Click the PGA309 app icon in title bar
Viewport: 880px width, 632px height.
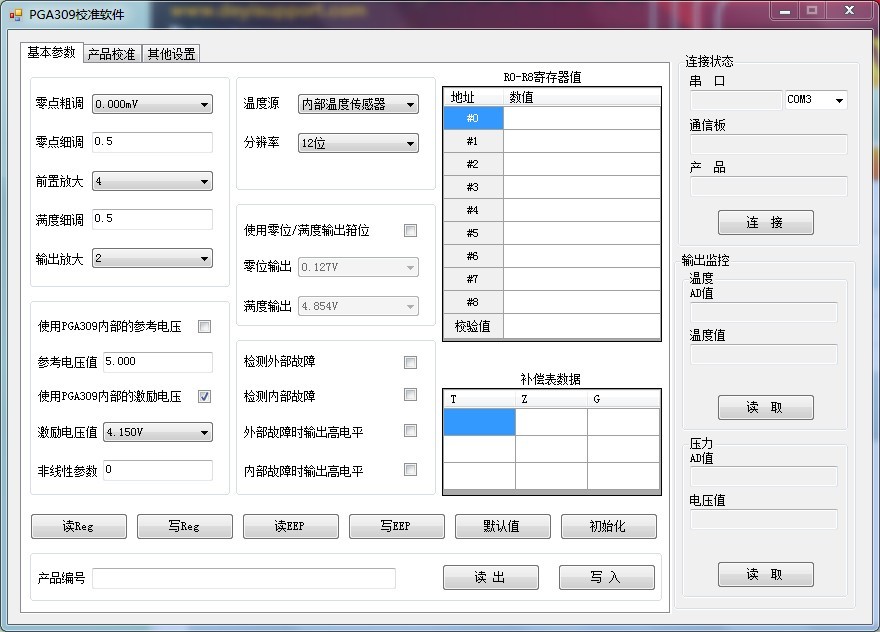click(x=16, y=15)
